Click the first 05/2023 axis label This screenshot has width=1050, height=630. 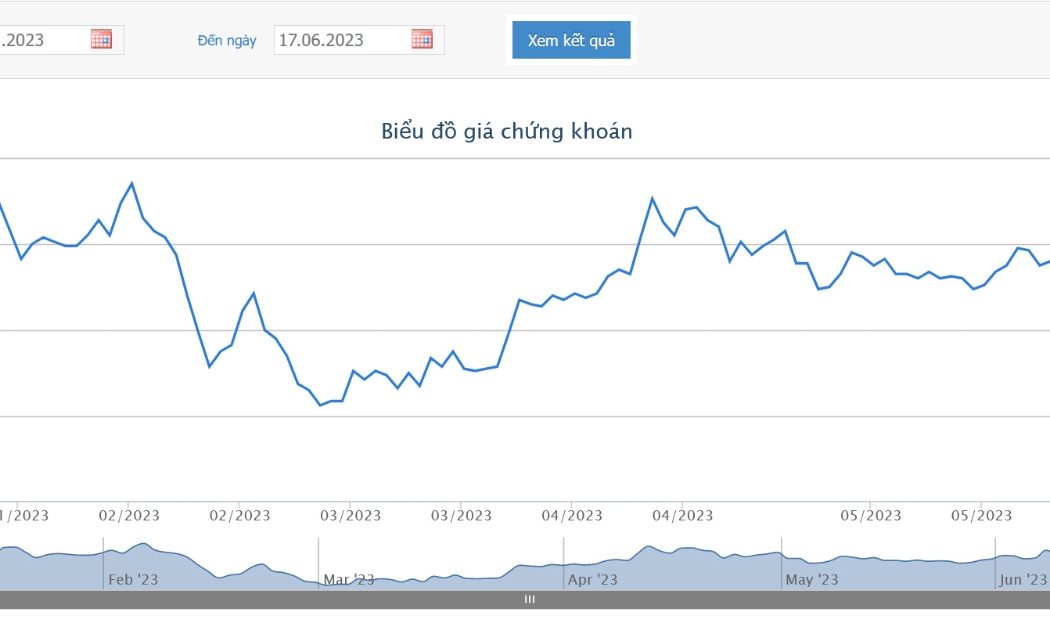(871, 516)
